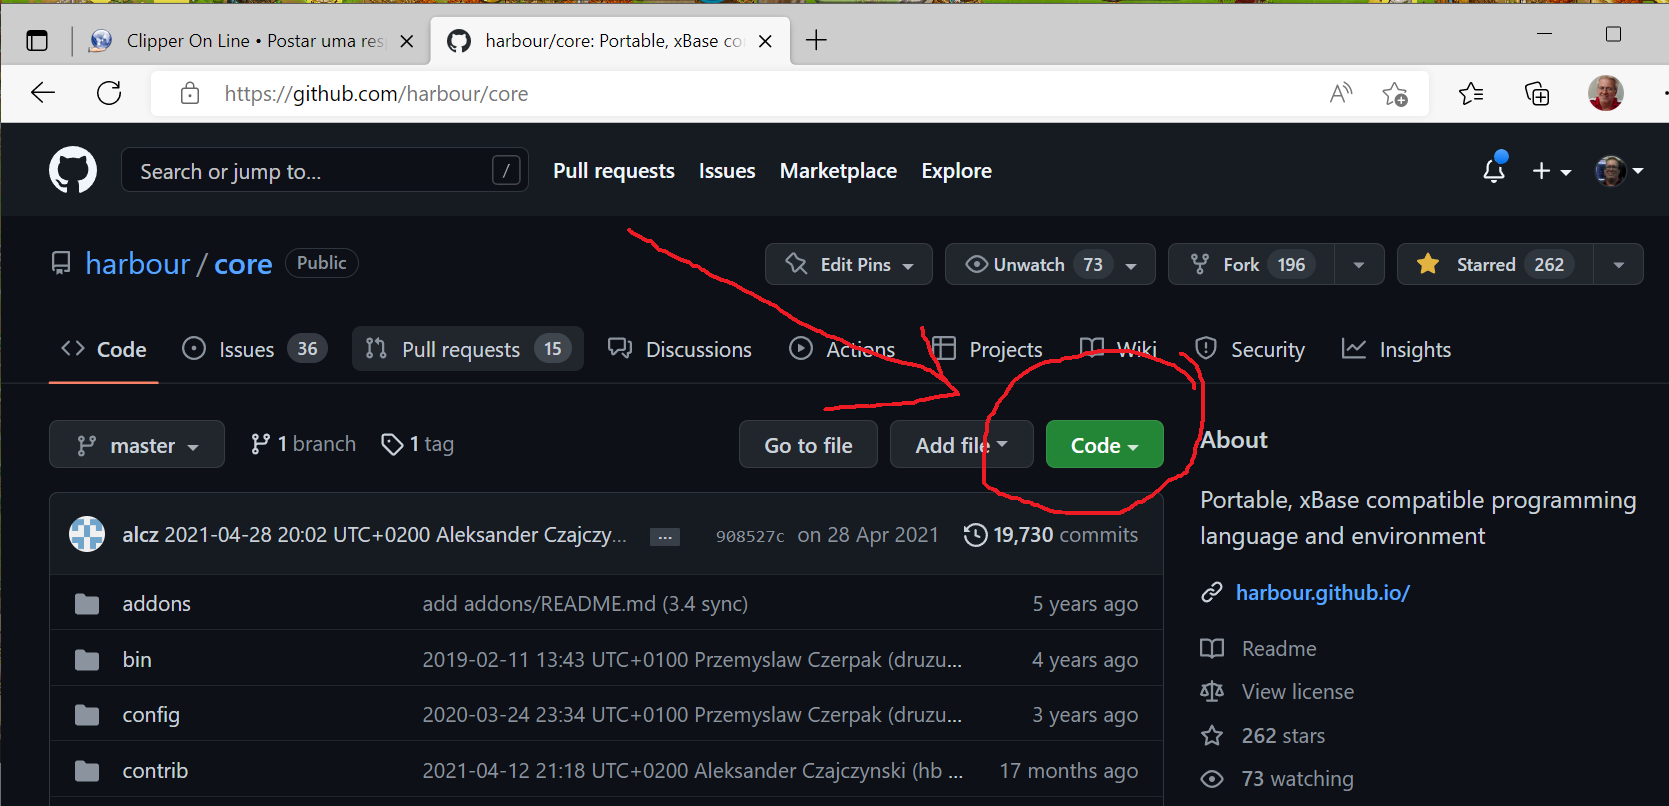Open the addons/README.md commit message

[x=585, y=604]
